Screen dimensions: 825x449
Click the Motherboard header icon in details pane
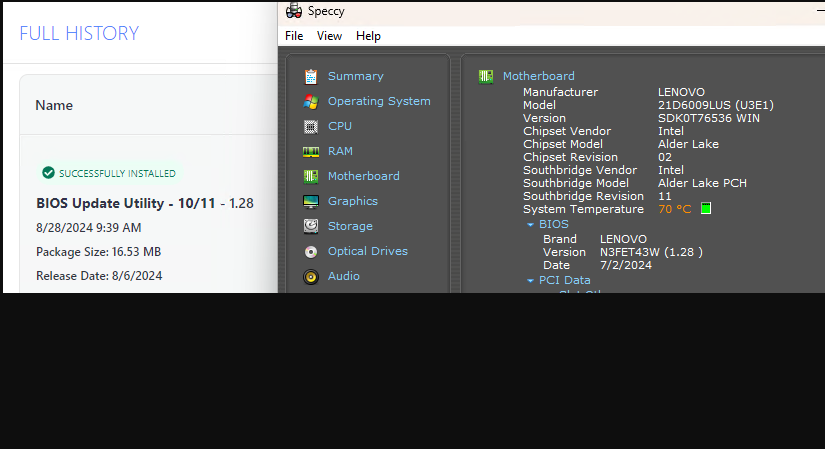coord(486,76)
